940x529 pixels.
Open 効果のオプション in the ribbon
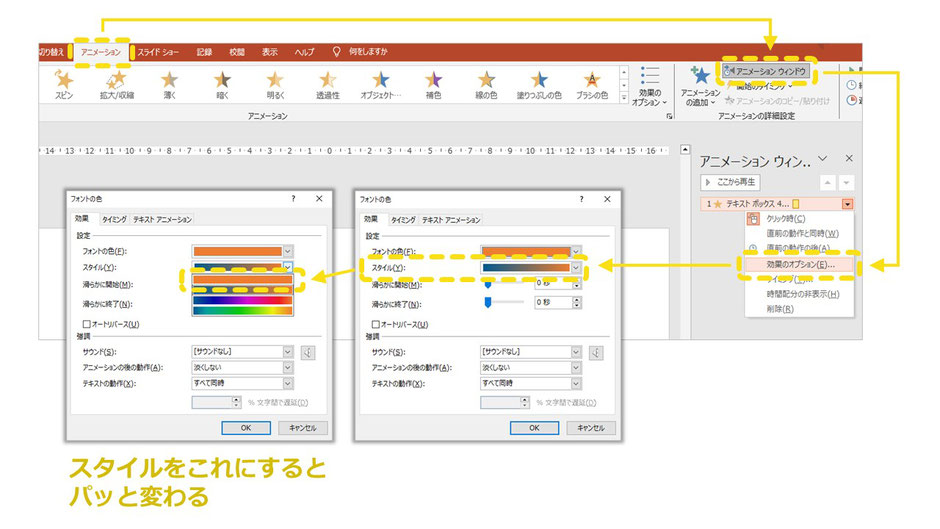coord(649,86)
